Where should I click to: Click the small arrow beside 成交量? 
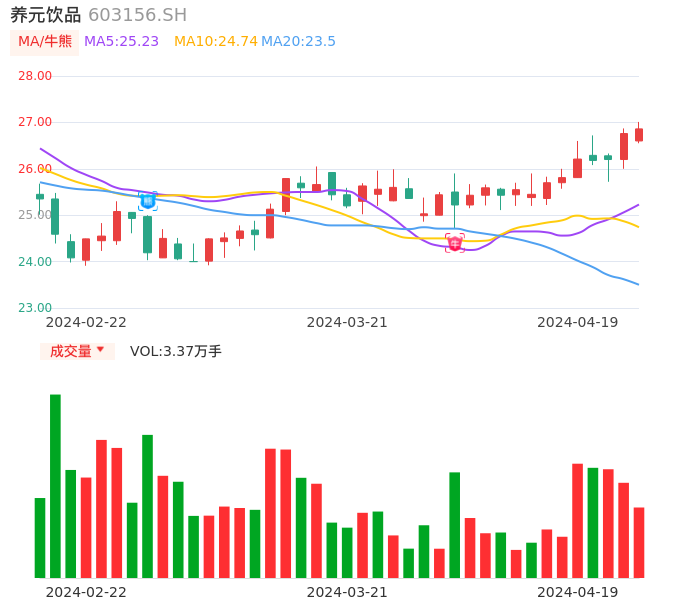tap(100, 350)
